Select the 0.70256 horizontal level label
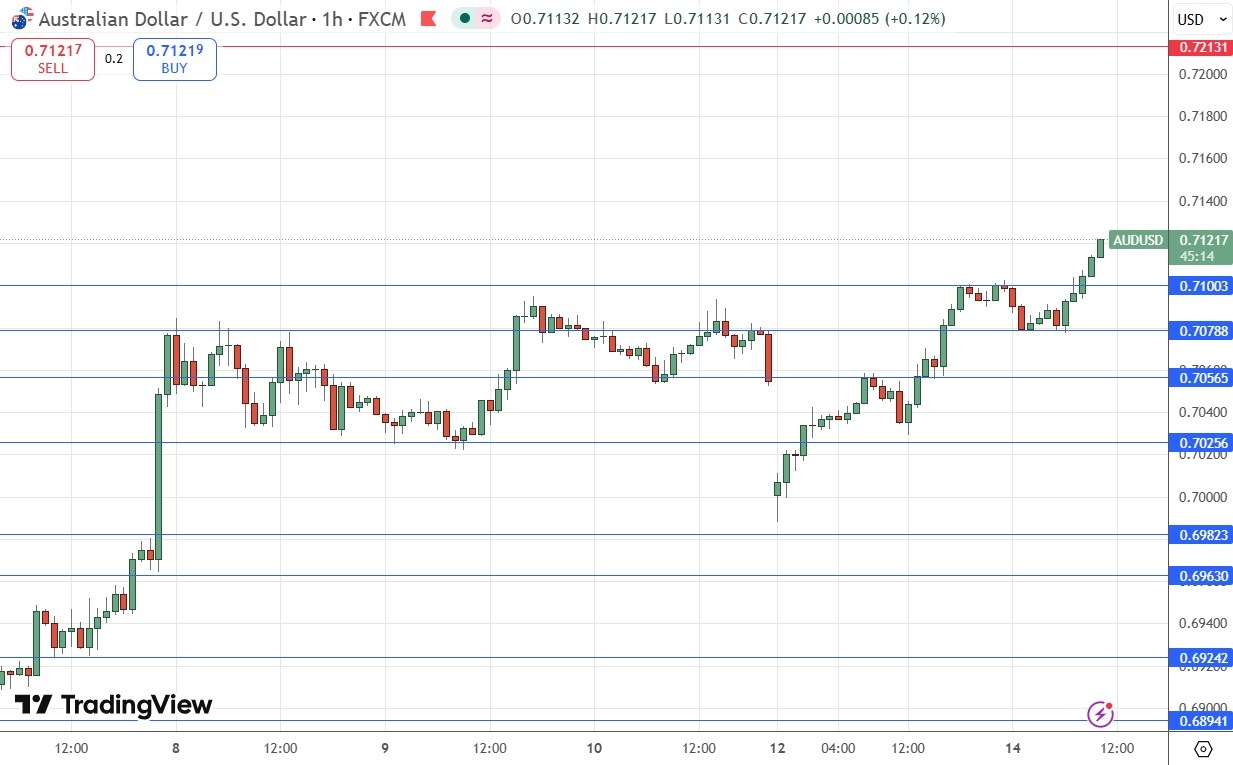The height and width of the screenshot is (765, 1233). pyautogui.click(x=1202, y=442)
